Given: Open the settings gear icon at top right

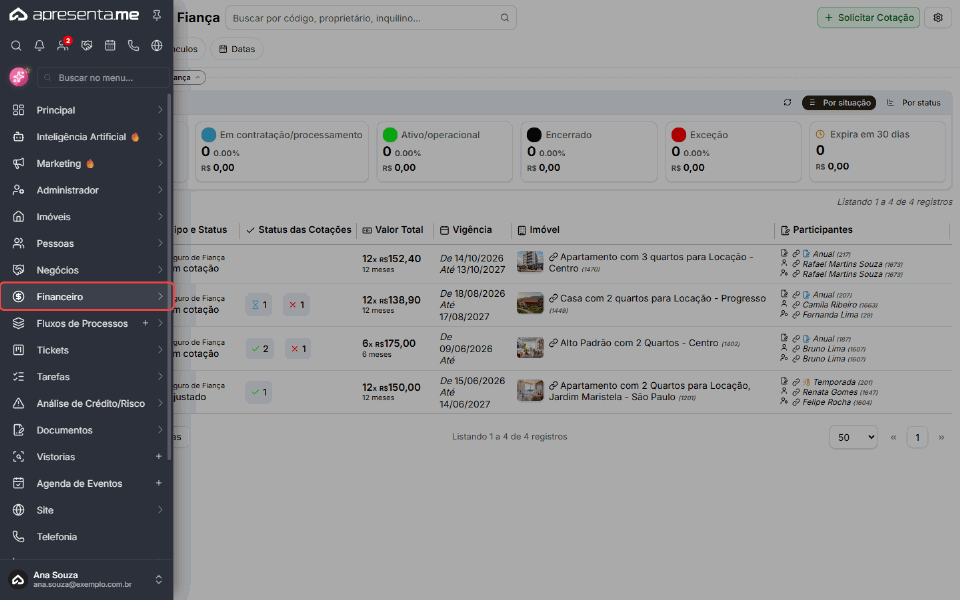Looking at the screenshot, I should pyautogui.click(x=937, y=18).
